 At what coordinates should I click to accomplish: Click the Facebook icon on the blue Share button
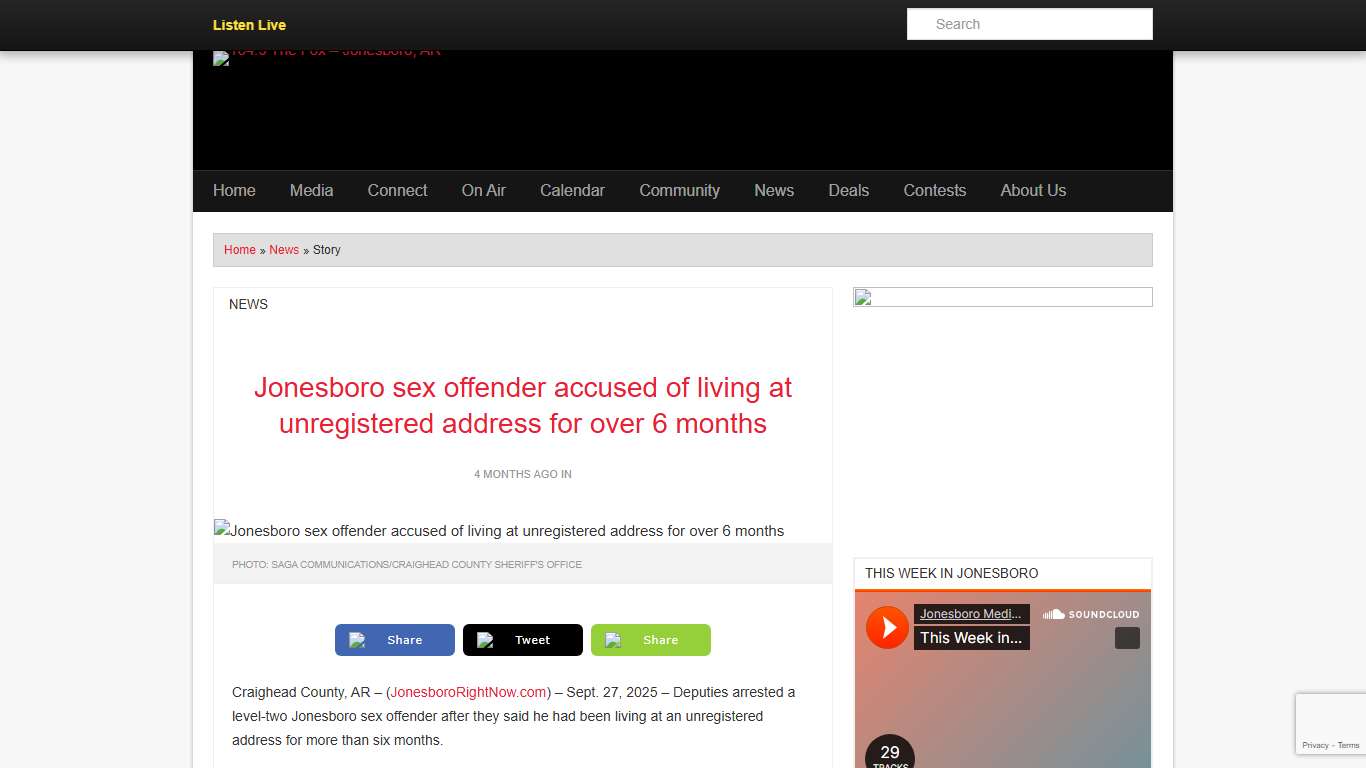coord(359,640)
